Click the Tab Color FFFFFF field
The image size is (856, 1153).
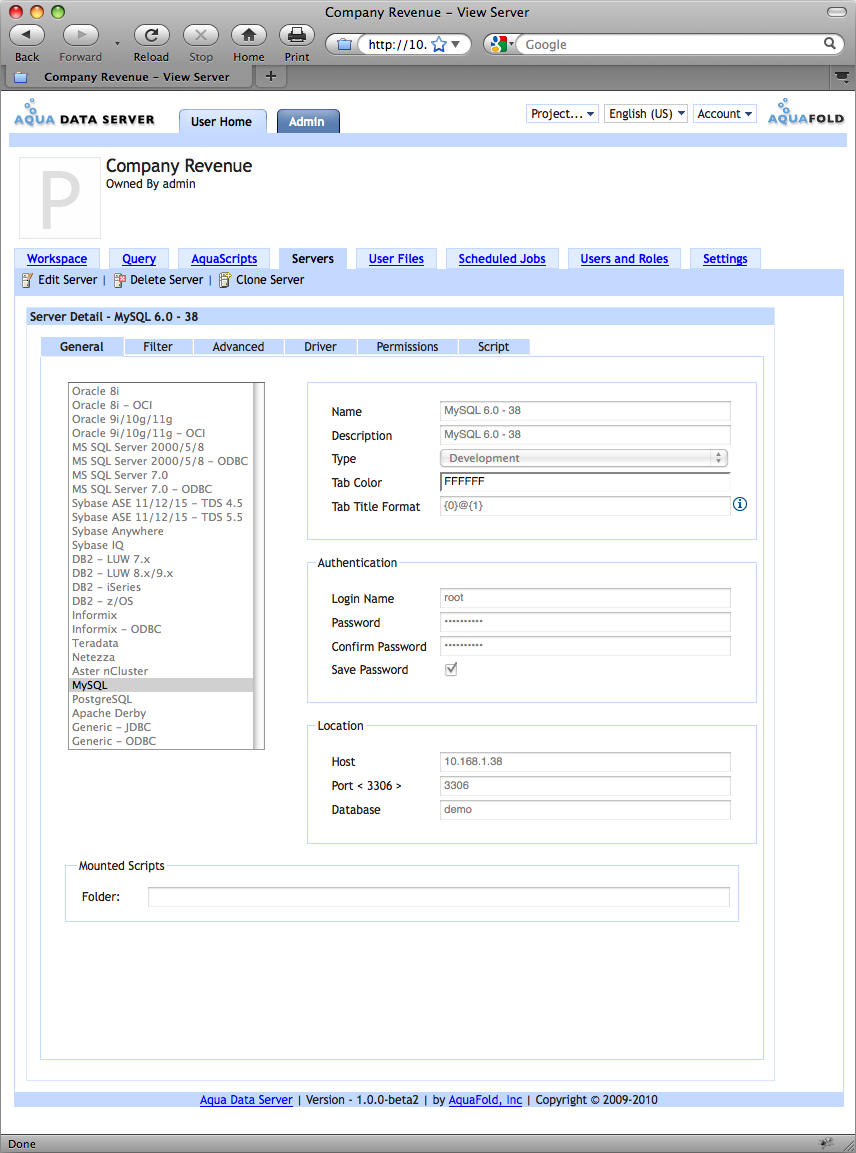(x=585, y=482)
